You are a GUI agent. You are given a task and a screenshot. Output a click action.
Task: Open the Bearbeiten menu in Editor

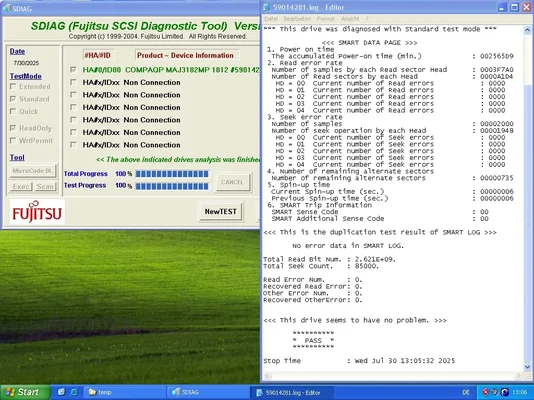pos(297,19)
